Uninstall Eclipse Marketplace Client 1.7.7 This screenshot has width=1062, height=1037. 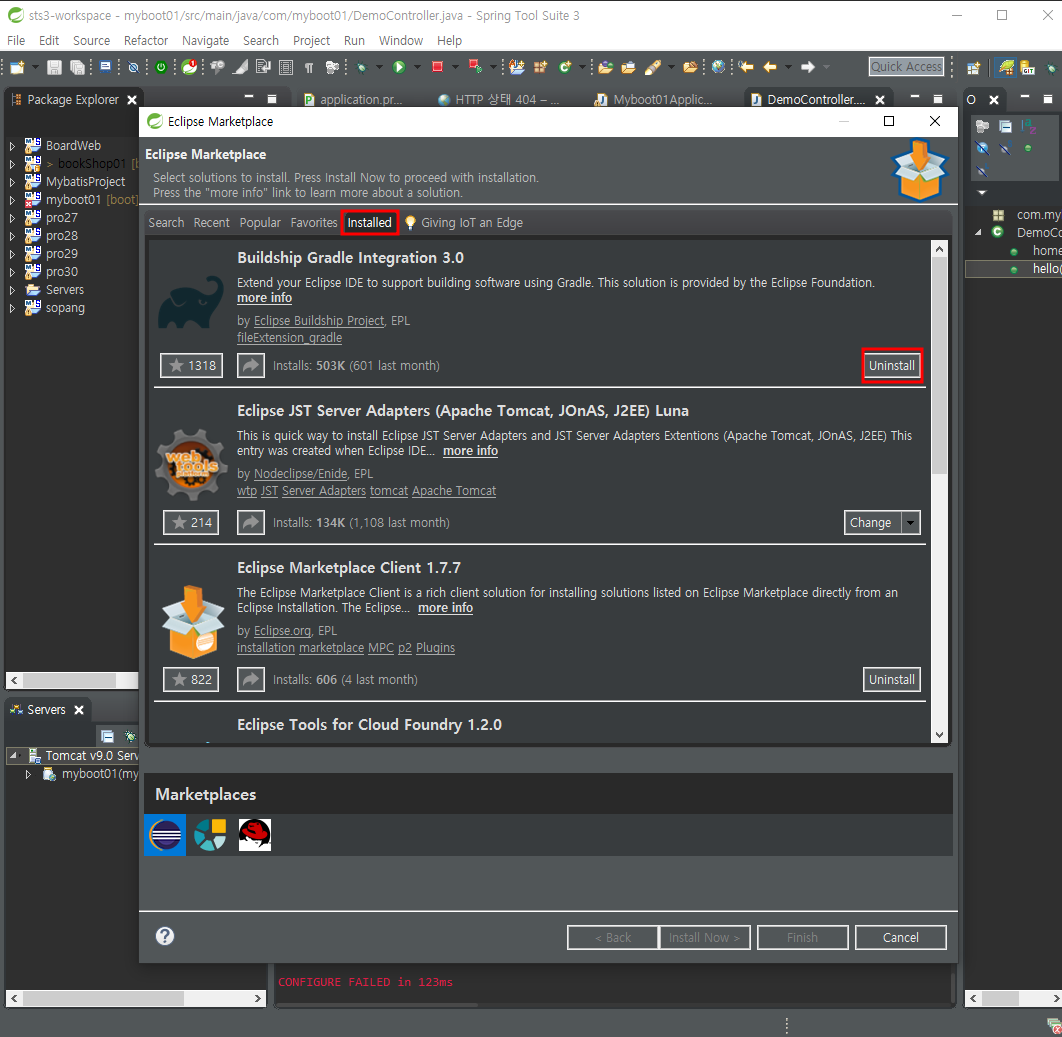click(x=891, y=679)
